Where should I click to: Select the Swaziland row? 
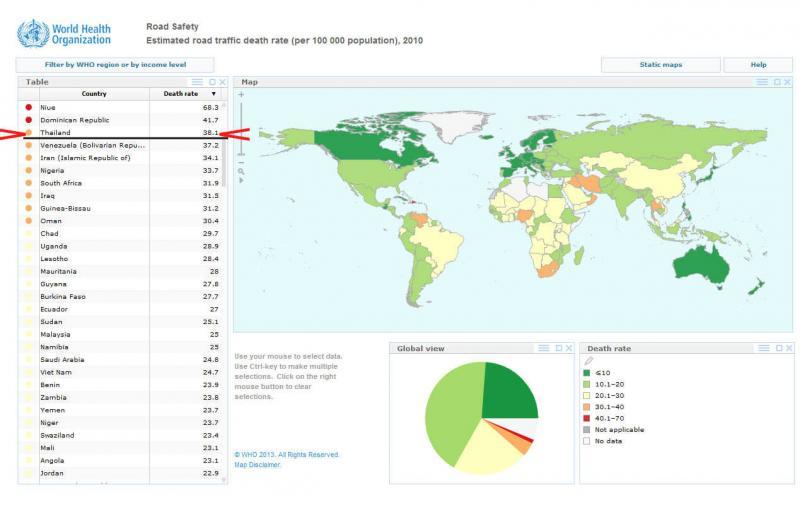[x=122, y=436]
